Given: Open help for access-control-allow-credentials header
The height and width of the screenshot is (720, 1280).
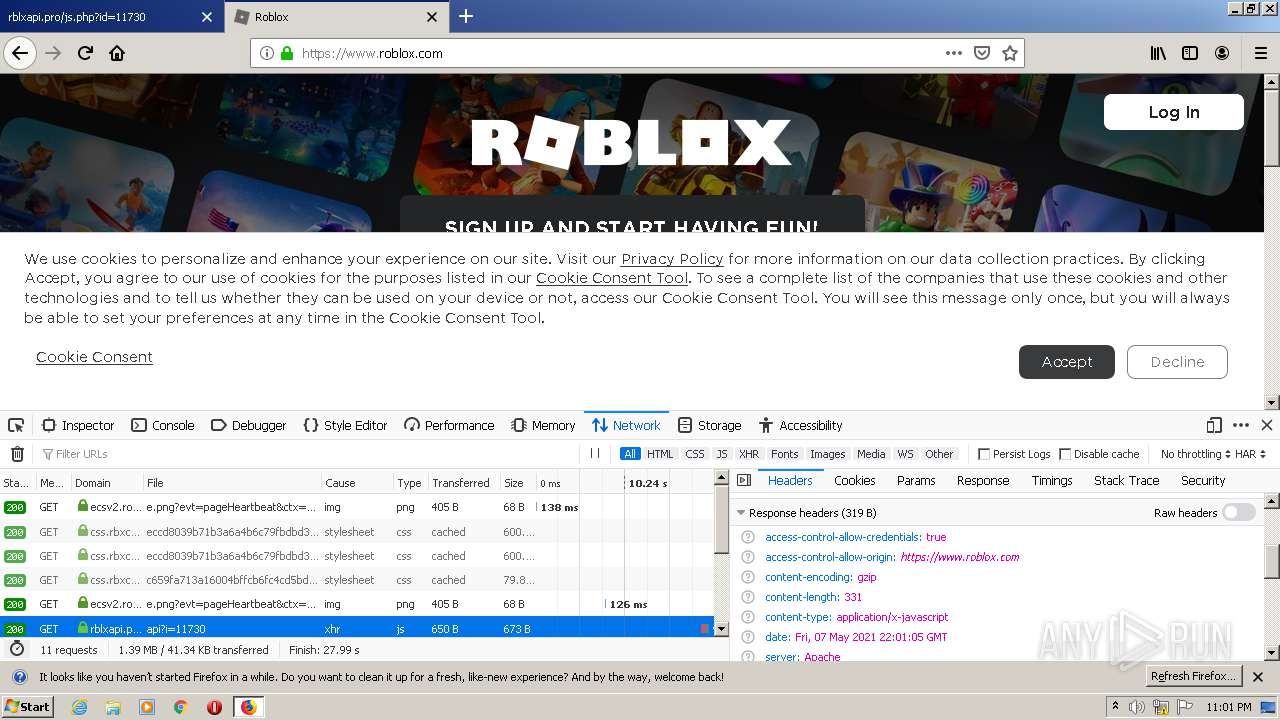Looking at the screenshot, I should tap(747, 537).
